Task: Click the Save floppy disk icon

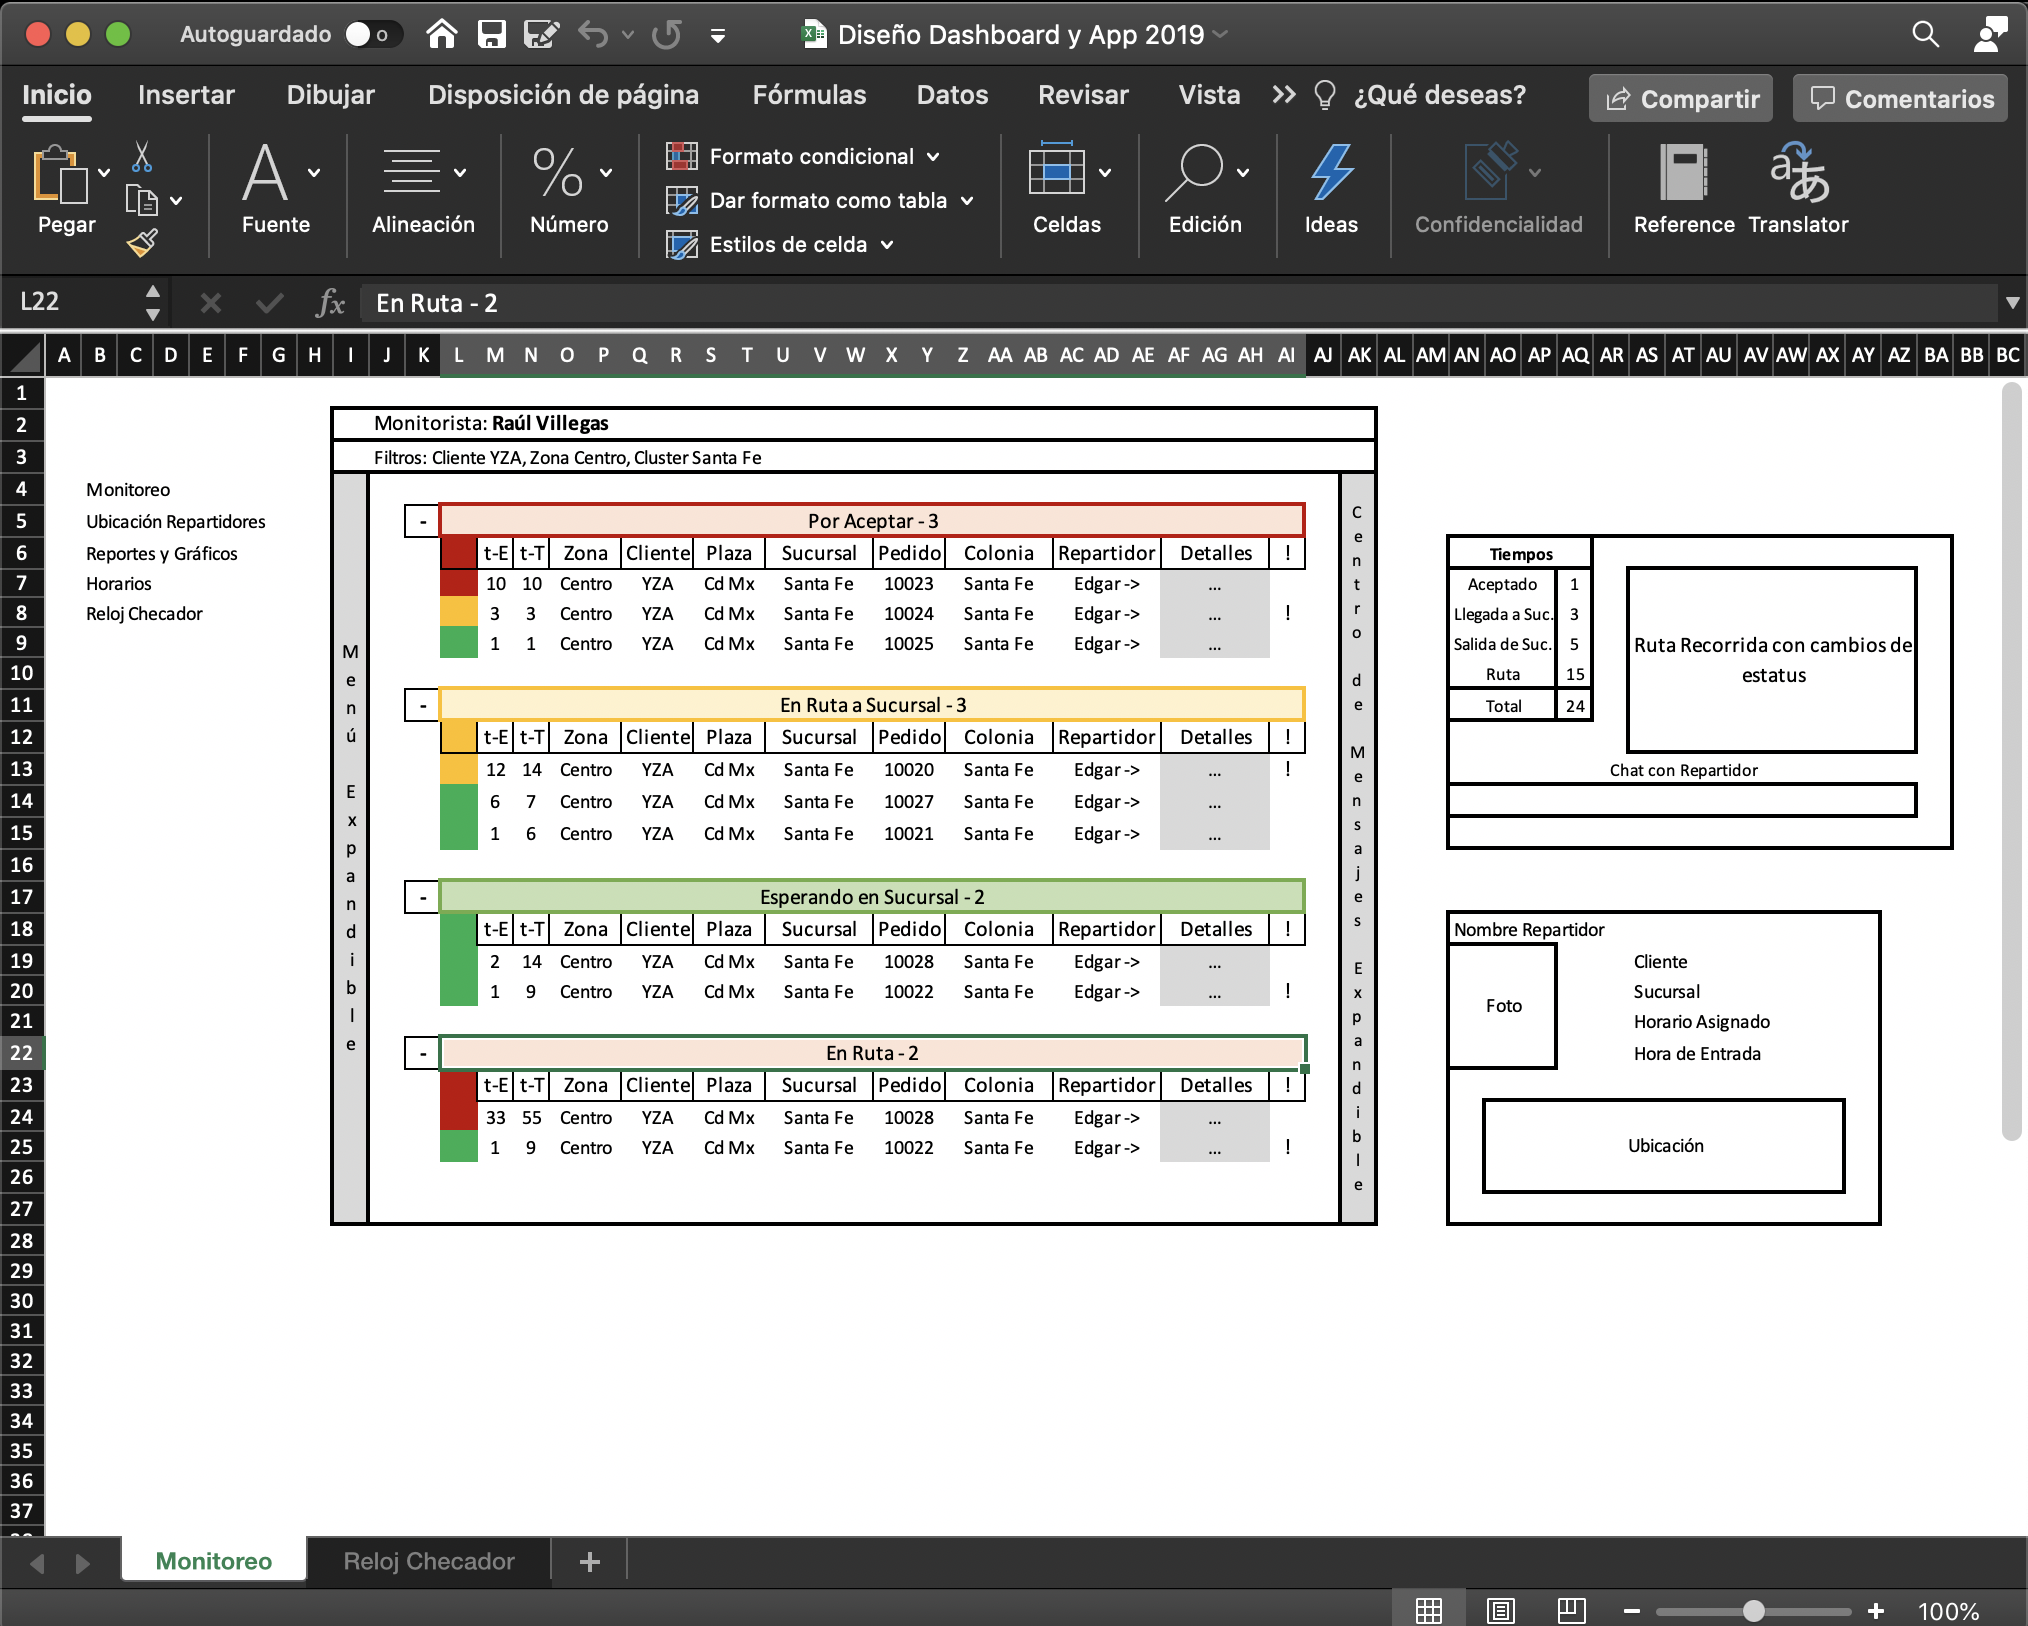Action: pos(491,35)
